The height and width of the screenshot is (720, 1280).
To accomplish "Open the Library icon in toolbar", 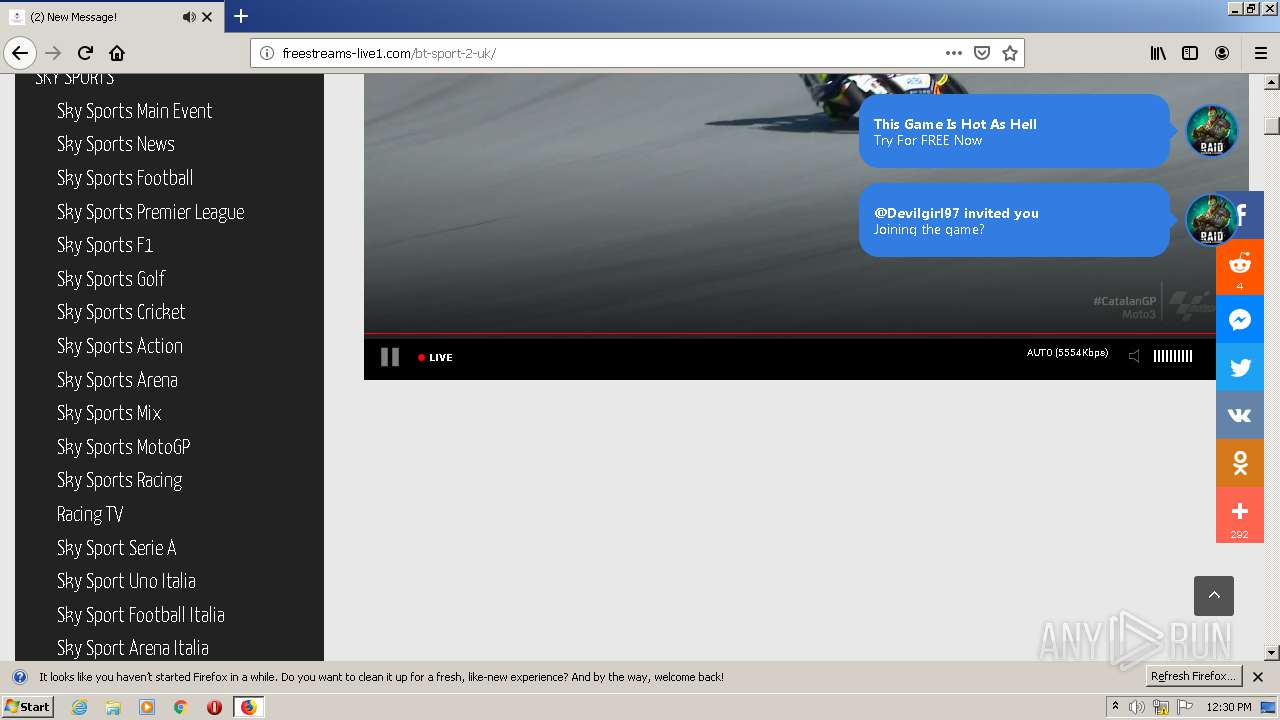I will click(1158, 53).
